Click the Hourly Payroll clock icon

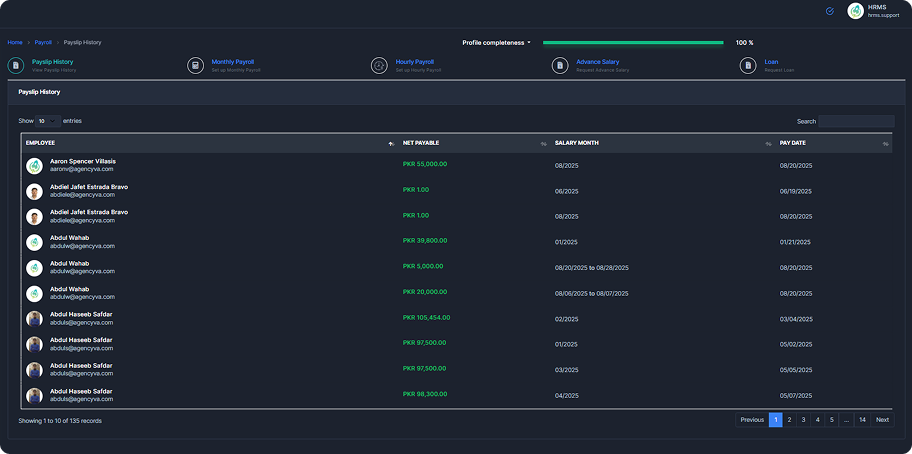tap(379, 66)
